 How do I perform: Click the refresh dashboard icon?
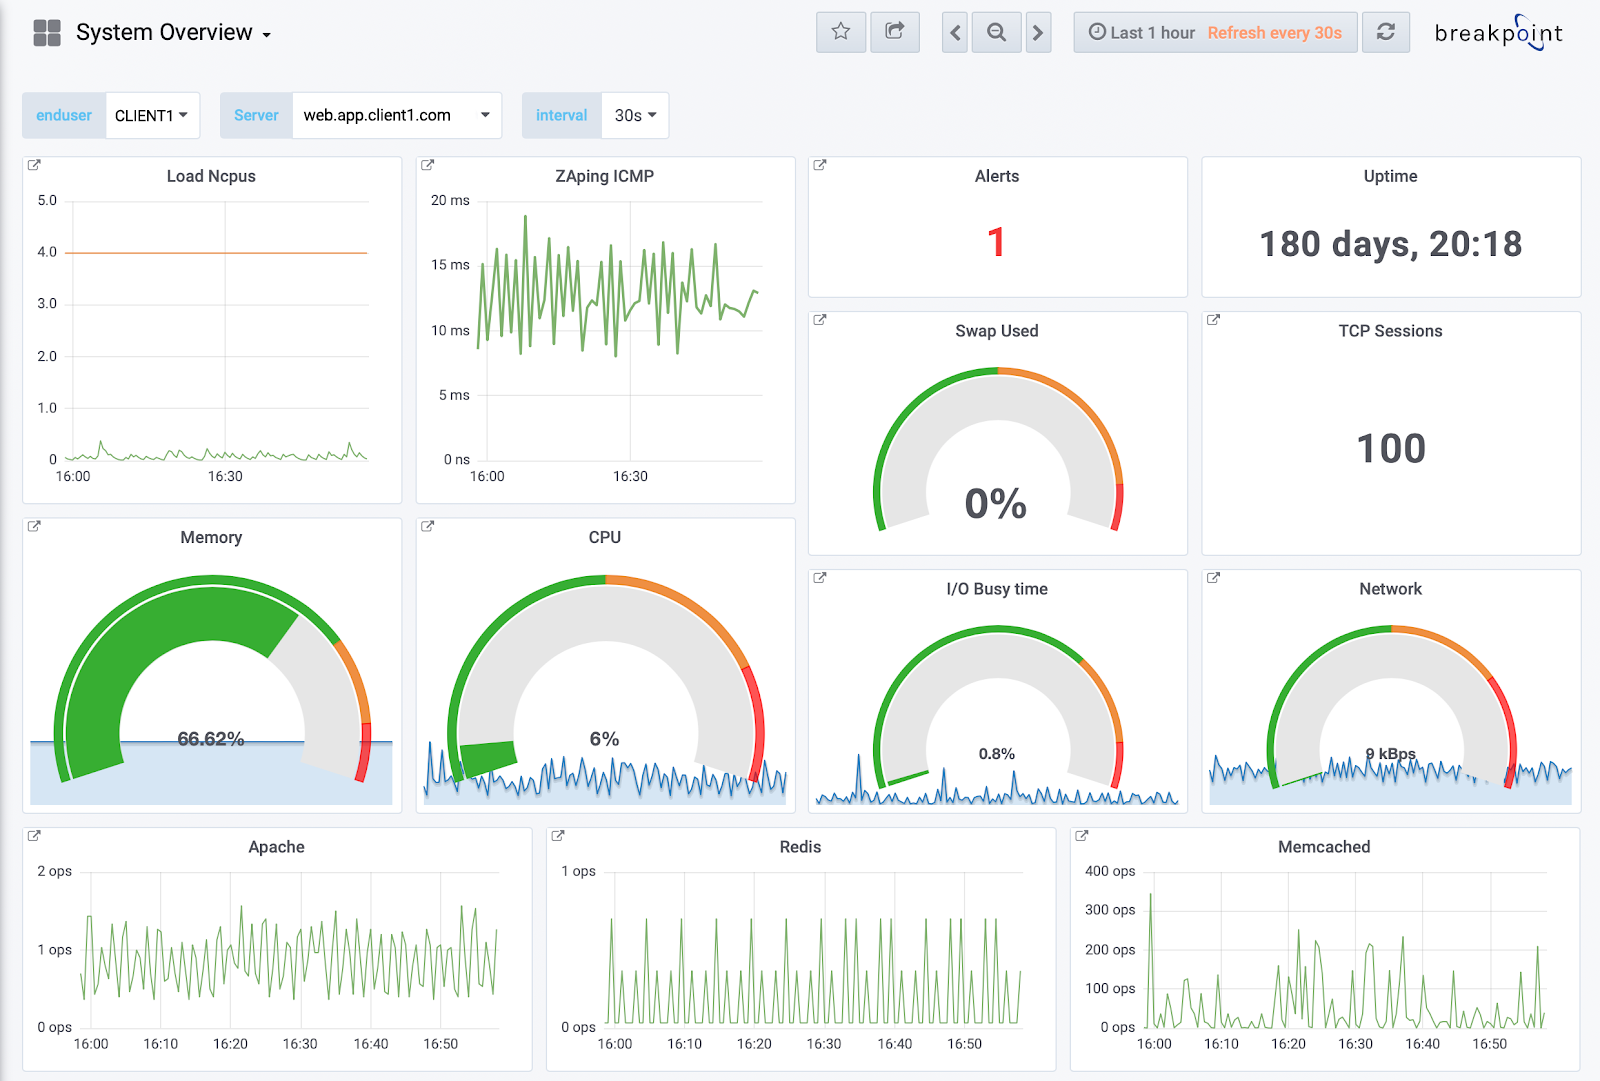coord(1386,31)
